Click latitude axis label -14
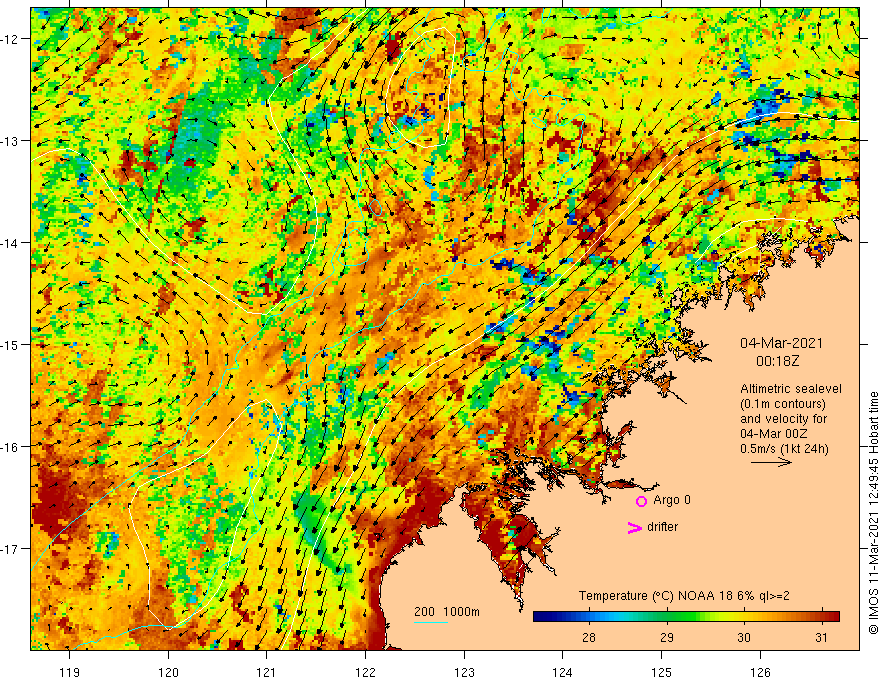The width and height of the screenshot is (880, 680). pyautogui.click(x=11, y=243)
